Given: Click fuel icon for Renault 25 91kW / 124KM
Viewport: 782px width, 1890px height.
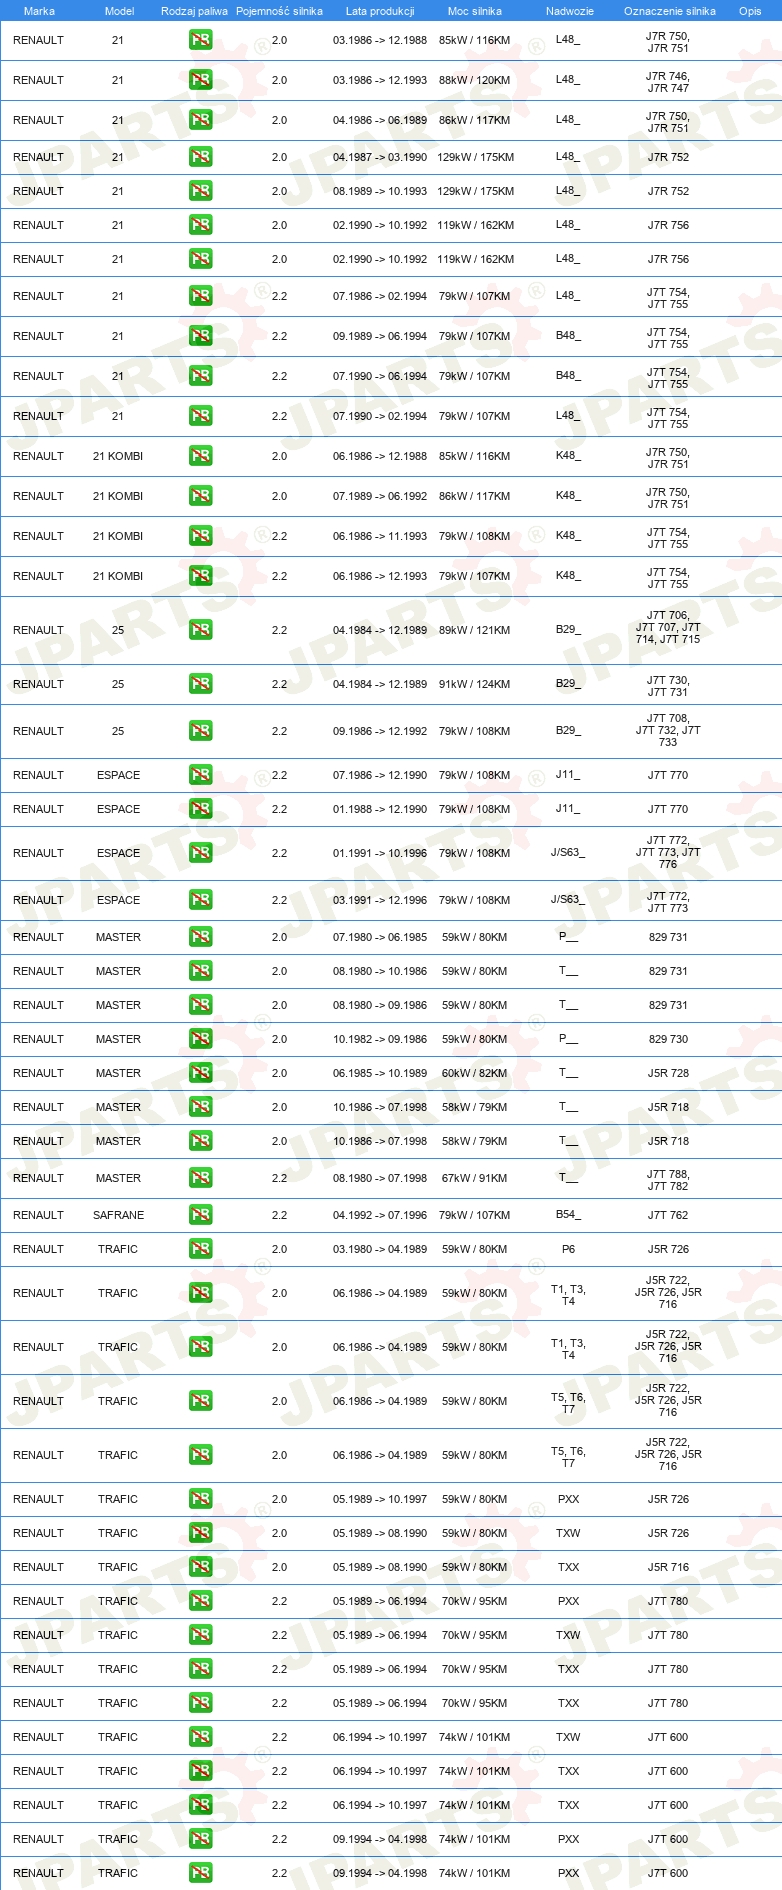Looking at the screenshot, I should (x=201, y=684).
